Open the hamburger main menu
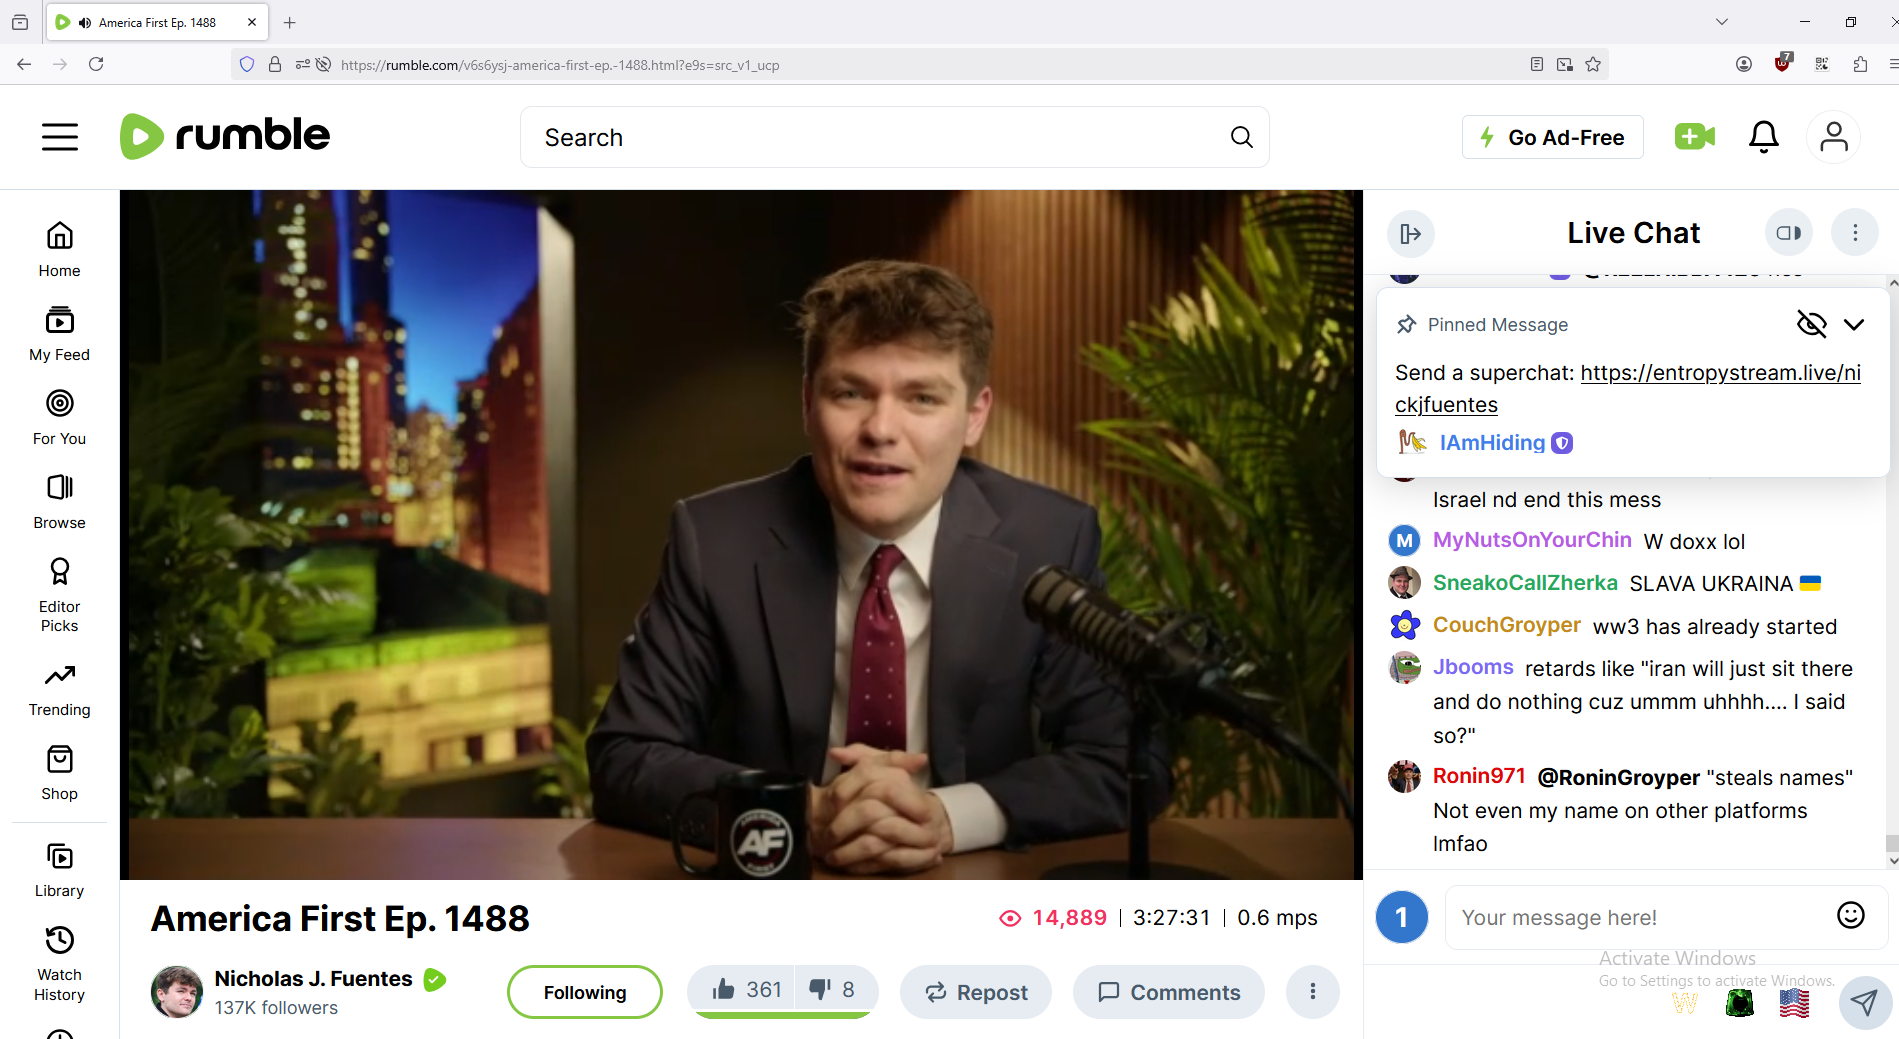 point(60,137)
